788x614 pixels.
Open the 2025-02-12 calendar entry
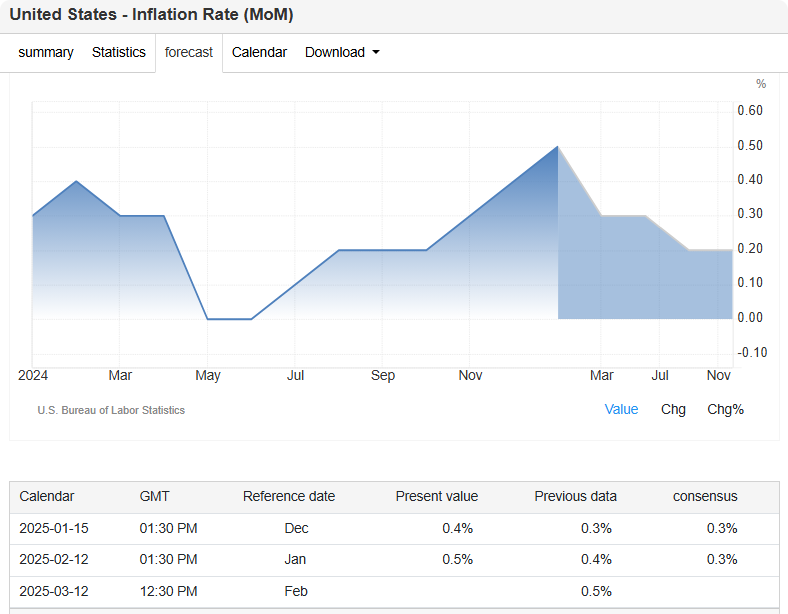(54, 559)
